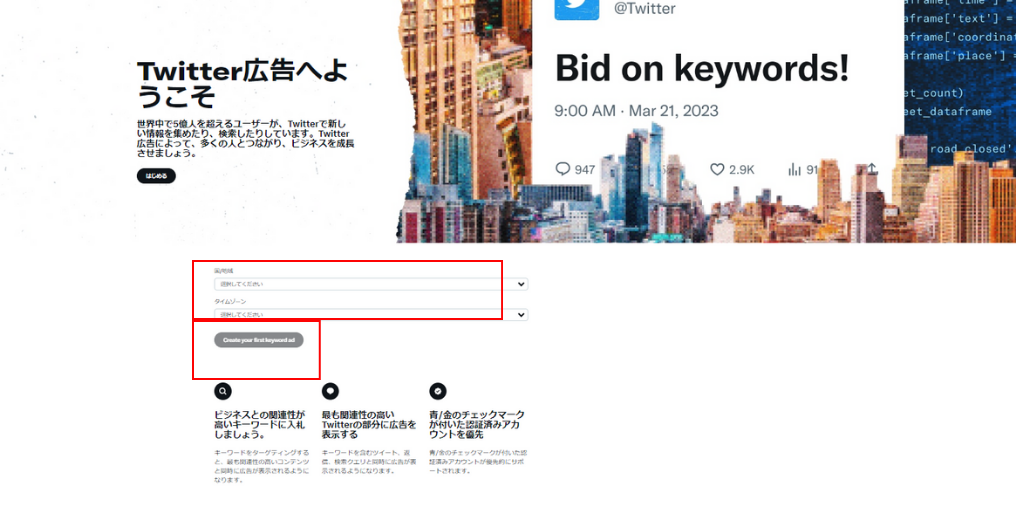The image size is (1016, 520).
Task: Click the magnifying glass search feature icon
Action: click(x=223, y=391)
